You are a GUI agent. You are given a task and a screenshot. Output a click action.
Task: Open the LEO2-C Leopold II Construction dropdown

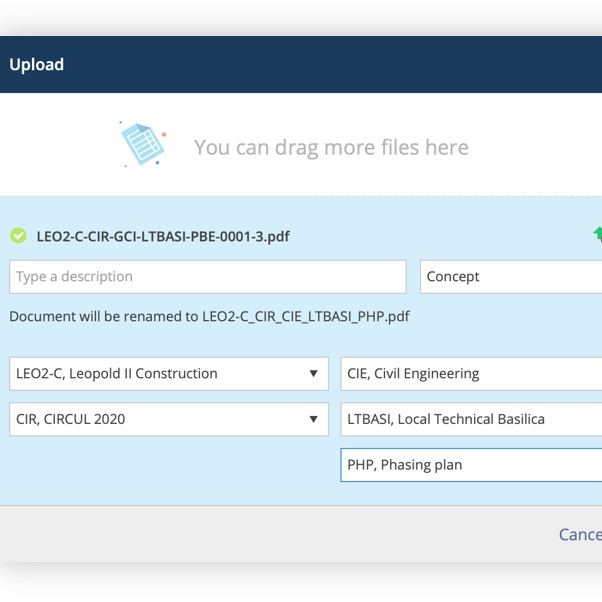169,374
